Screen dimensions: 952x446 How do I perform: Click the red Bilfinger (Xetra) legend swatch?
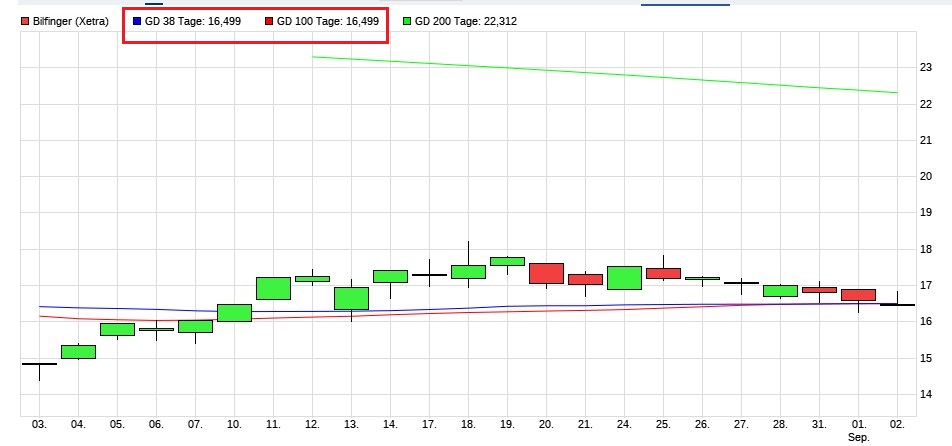pos(25,21)
